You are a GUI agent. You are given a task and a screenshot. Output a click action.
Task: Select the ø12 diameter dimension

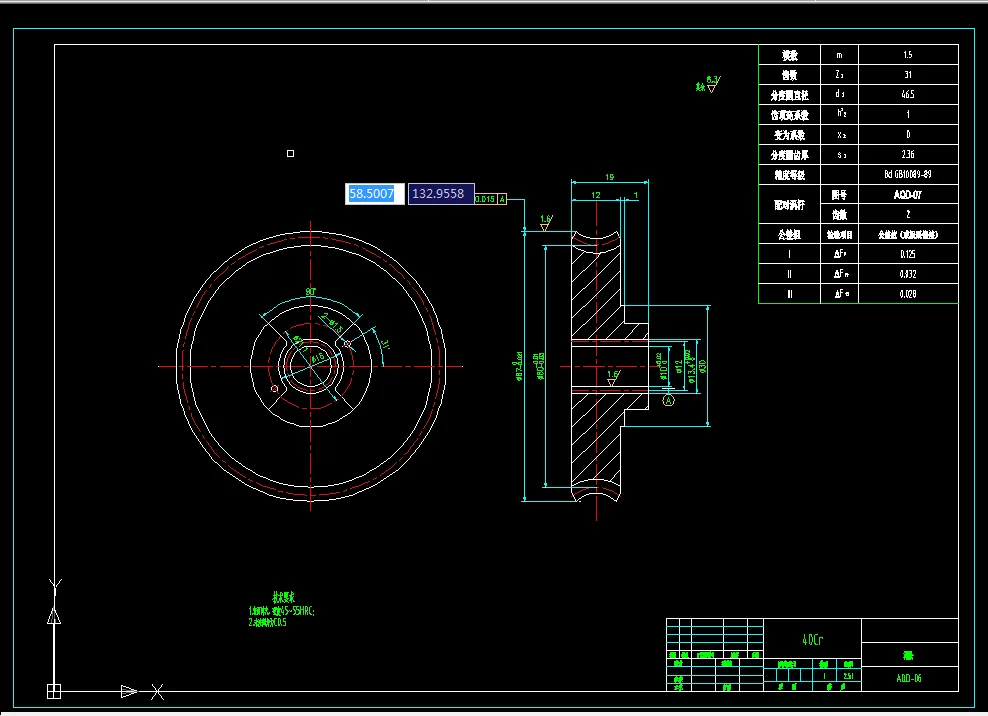[x=679, y=366]
